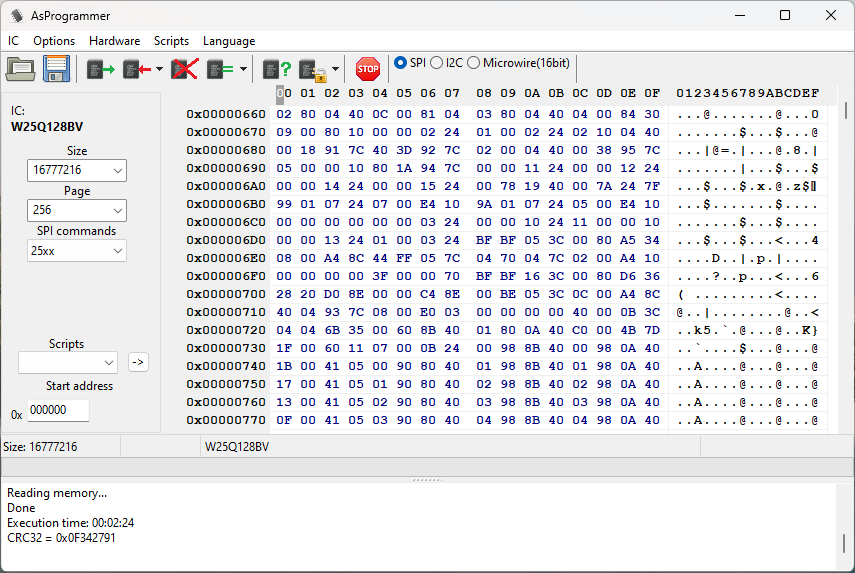This screenshot has height=573, width=855.
Task: Click the Erase IC red cross icon
Action: pos(184,69)
